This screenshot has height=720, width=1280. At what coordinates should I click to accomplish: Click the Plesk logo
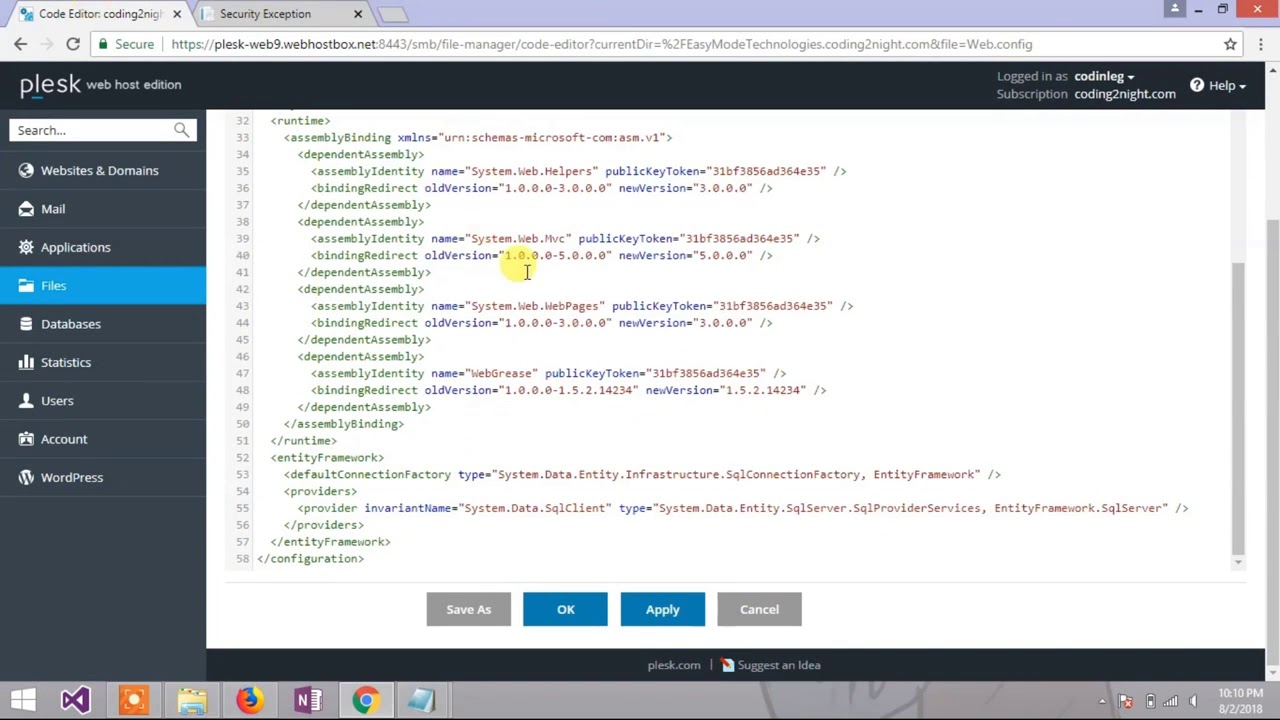50,85
